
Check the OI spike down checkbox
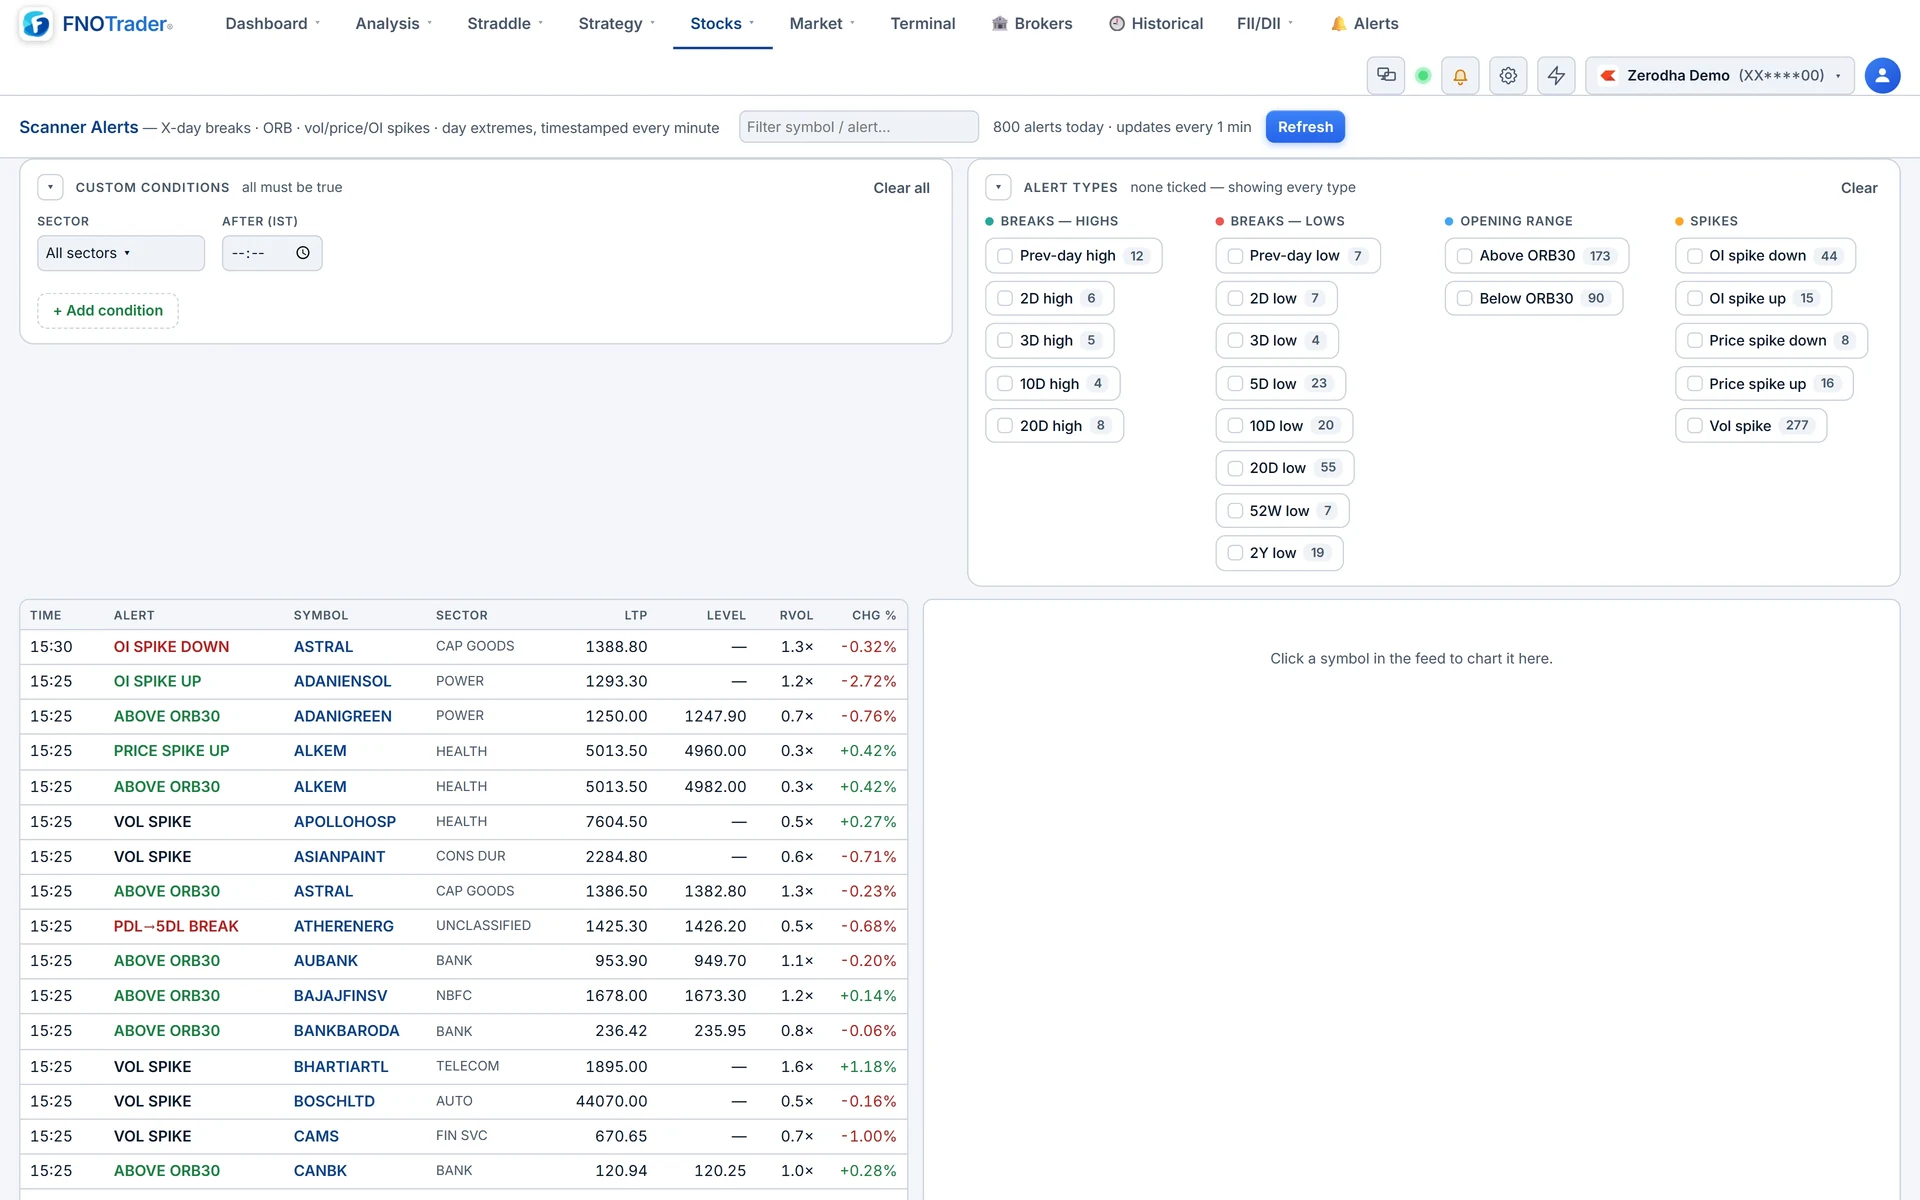coord(1694,256)
